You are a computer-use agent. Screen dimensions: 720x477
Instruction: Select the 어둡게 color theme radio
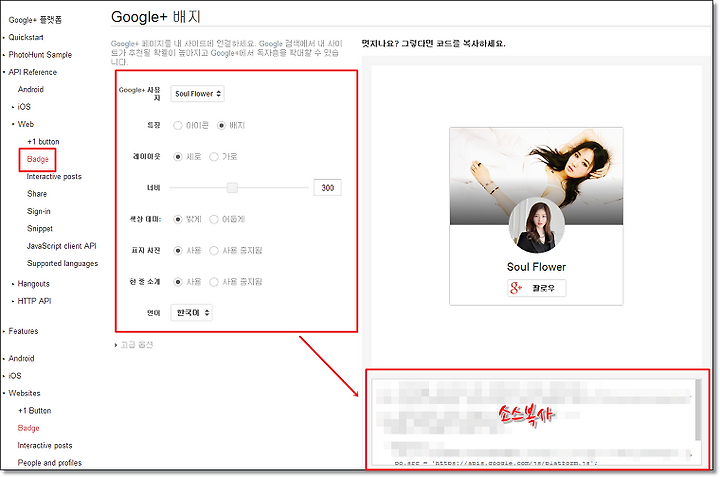pos(214,219)
